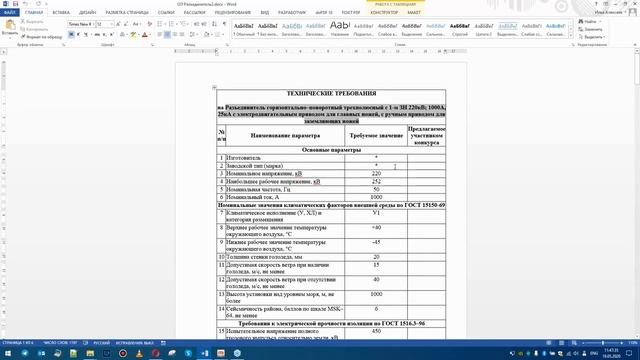Toggle Bold formatting

coord(71,35)
